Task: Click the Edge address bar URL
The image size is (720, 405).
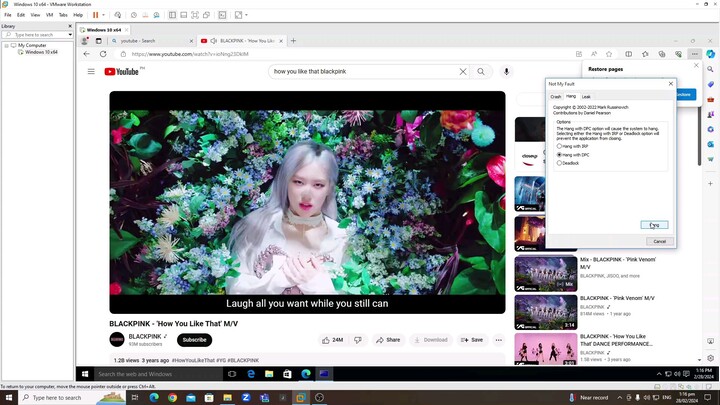Action: coord(190,54)
